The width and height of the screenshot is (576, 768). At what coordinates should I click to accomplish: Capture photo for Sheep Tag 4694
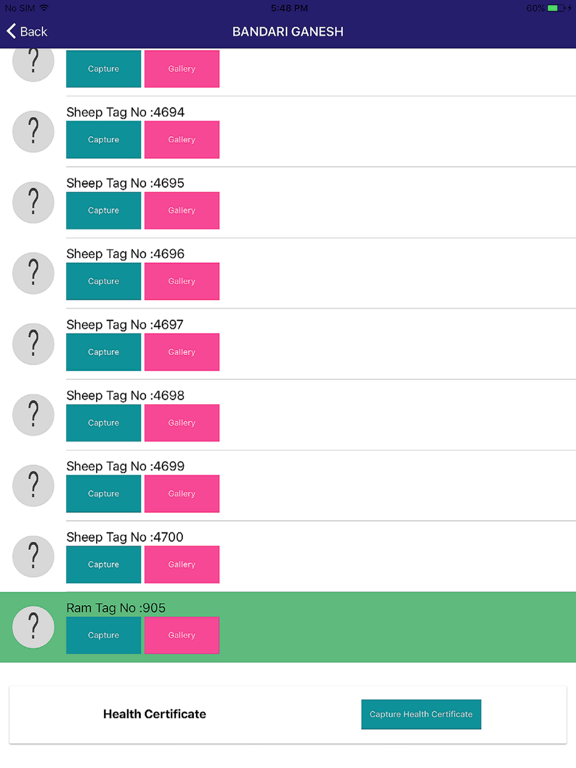(103, 140)
